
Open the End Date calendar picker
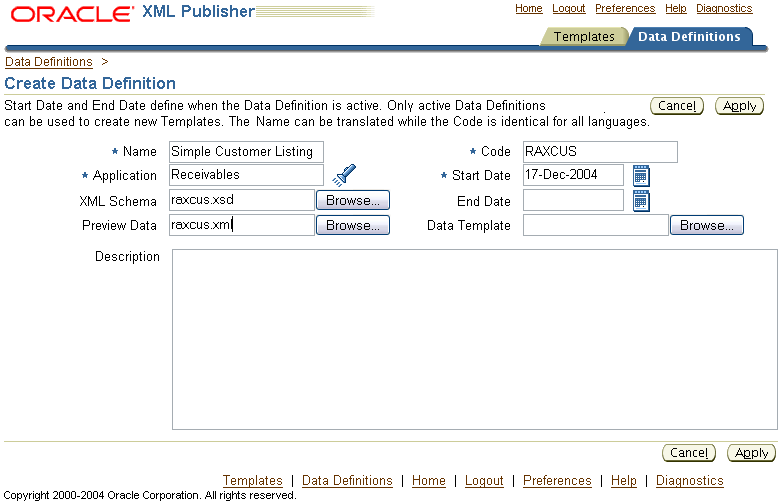[641, 201]
